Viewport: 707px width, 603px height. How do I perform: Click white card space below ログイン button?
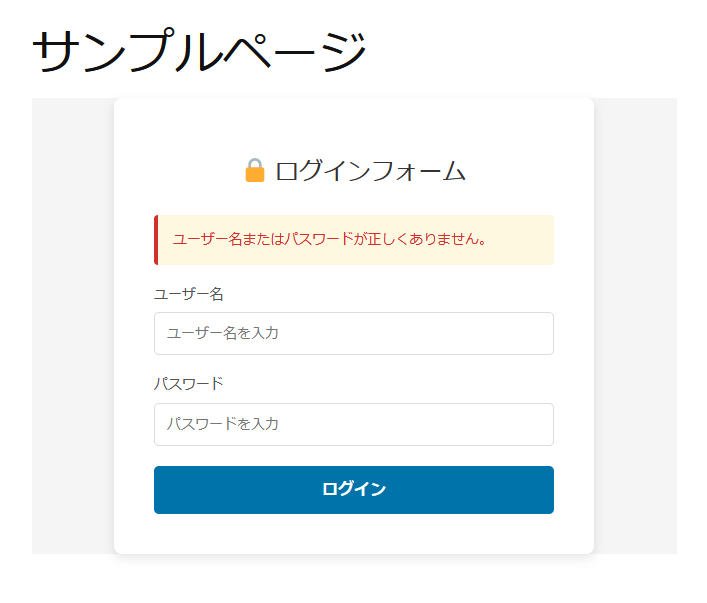point(353,534)
